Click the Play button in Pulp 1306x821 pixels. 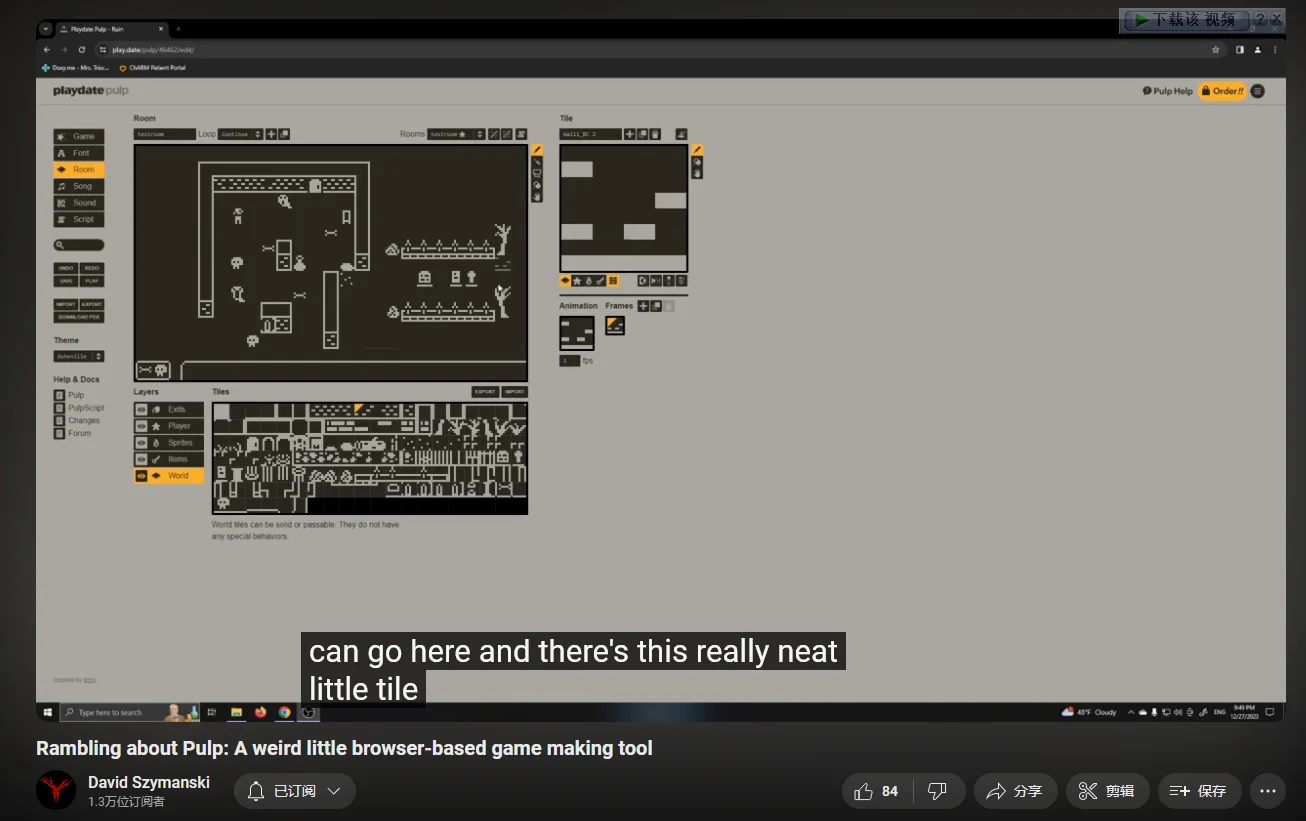pyautogui.click(x=92, y=281)
